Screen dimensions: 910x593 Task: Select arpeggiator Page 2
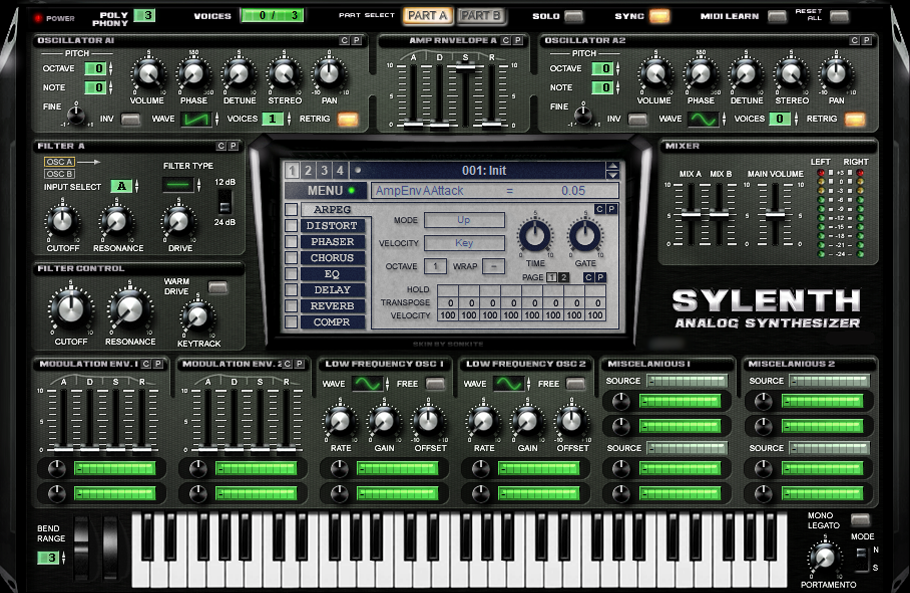tap(563, 277)
